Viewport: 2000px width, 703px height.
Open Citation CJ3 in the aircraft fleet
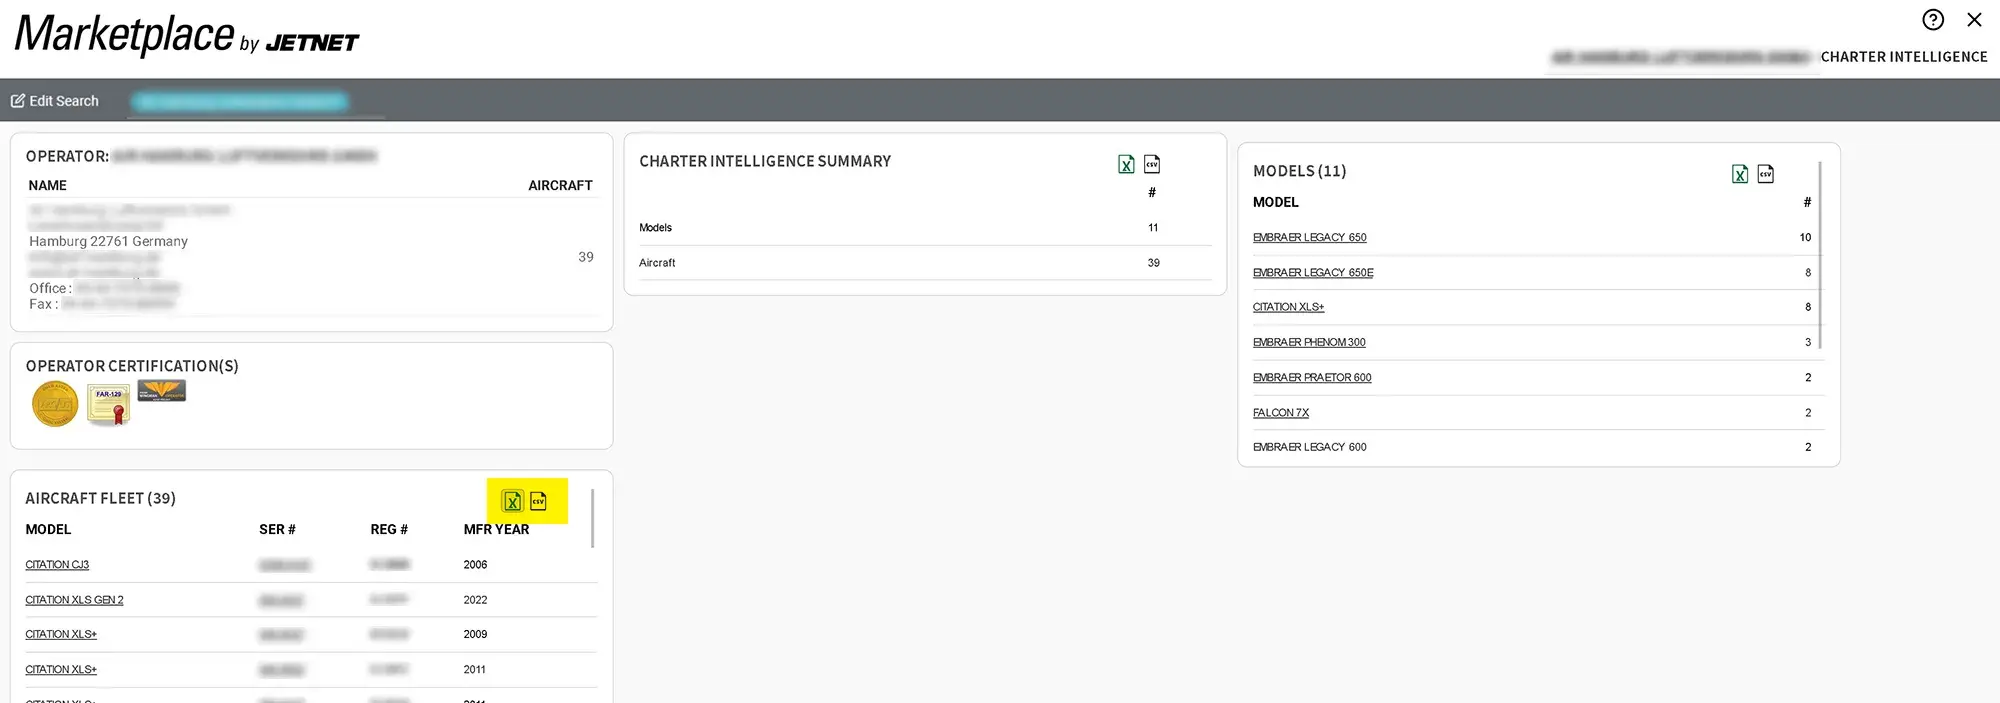[57, 565]
